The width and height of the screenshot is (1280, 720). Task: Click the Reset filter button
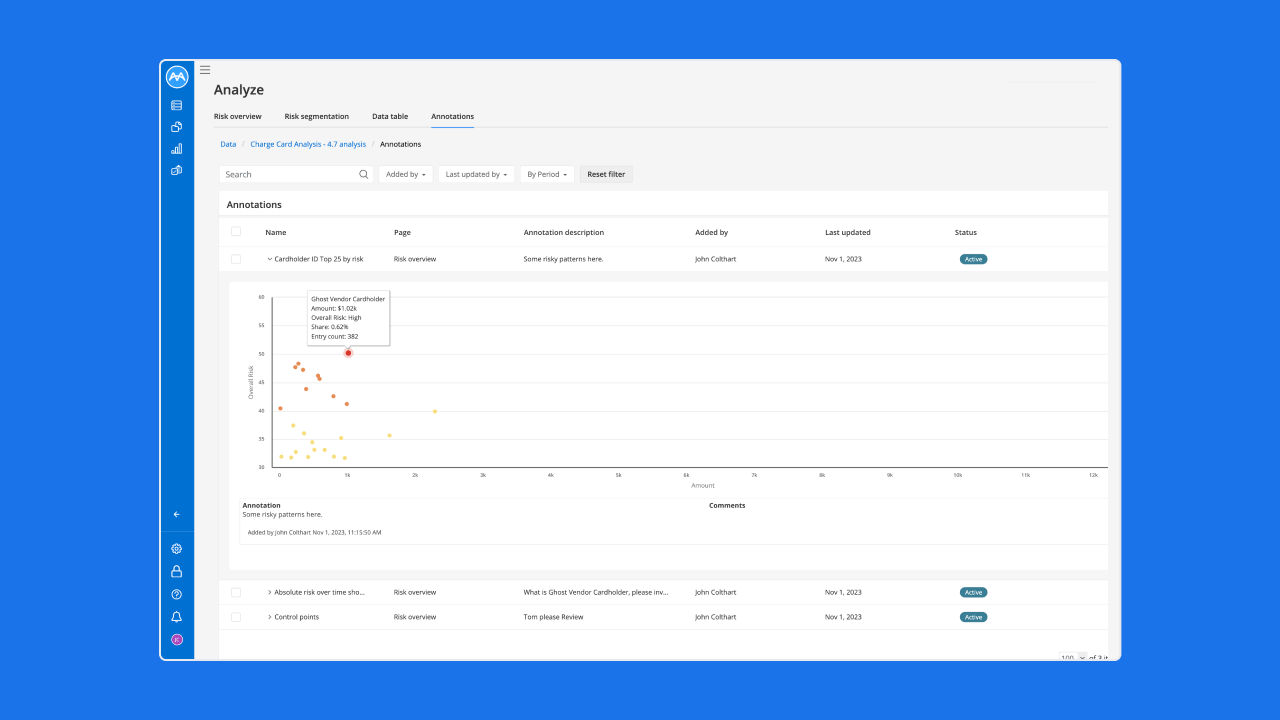pyautogui.click(x=606, y=174)
